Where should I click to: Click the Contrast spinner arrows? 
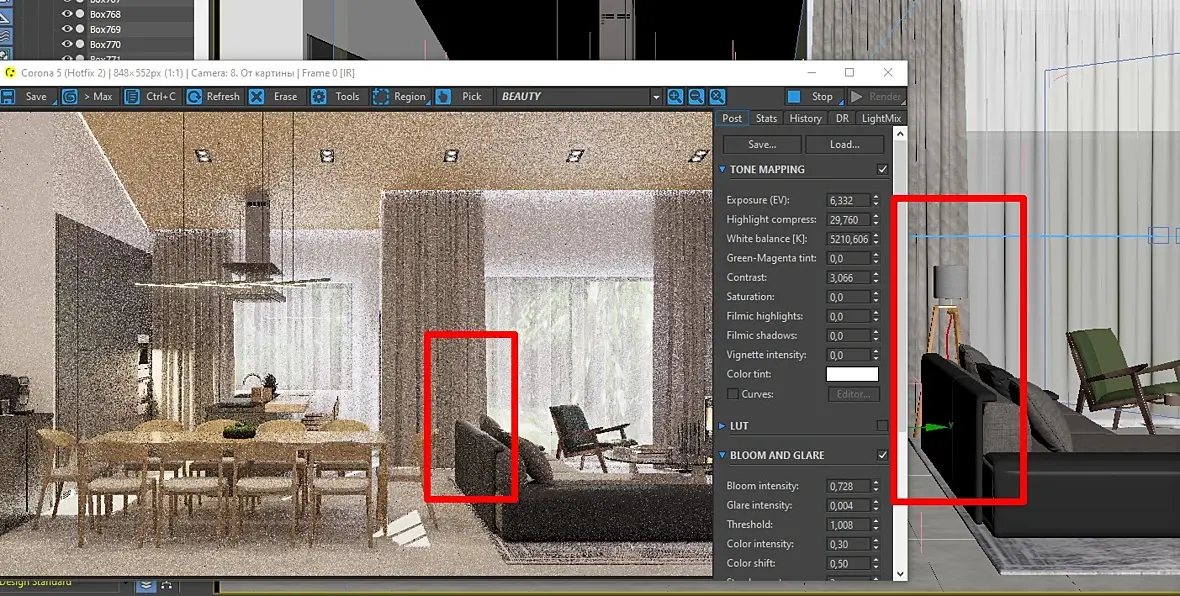pyautogui.click(x=875, y=278)
